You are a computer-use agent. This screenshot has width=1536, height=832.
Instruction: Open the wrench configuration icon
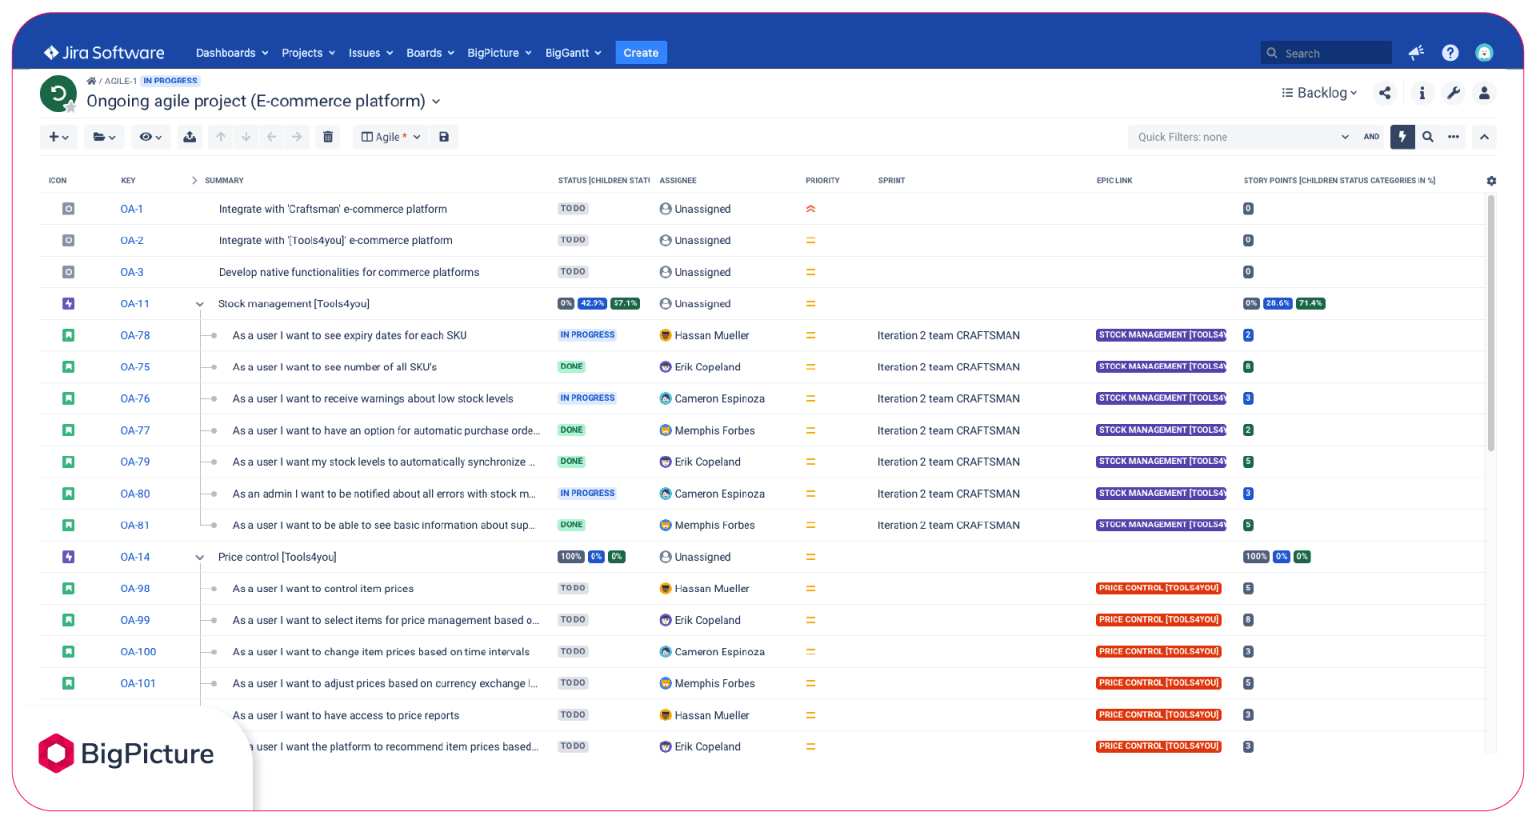click(x=1454, y=93)
